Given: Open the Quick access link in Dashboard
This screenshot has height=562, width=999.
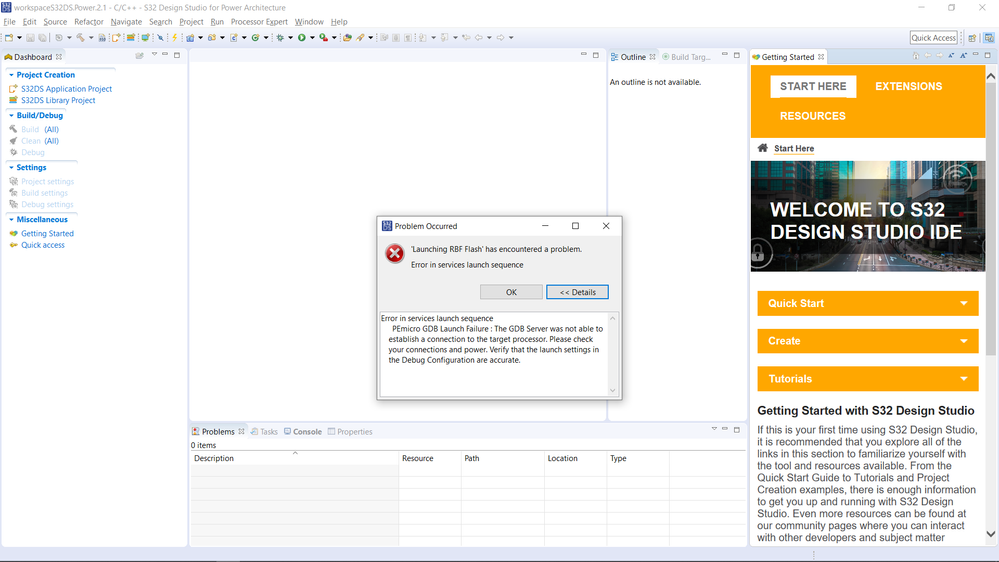Looking at the screenshot, I should click(x=43, y=245).
